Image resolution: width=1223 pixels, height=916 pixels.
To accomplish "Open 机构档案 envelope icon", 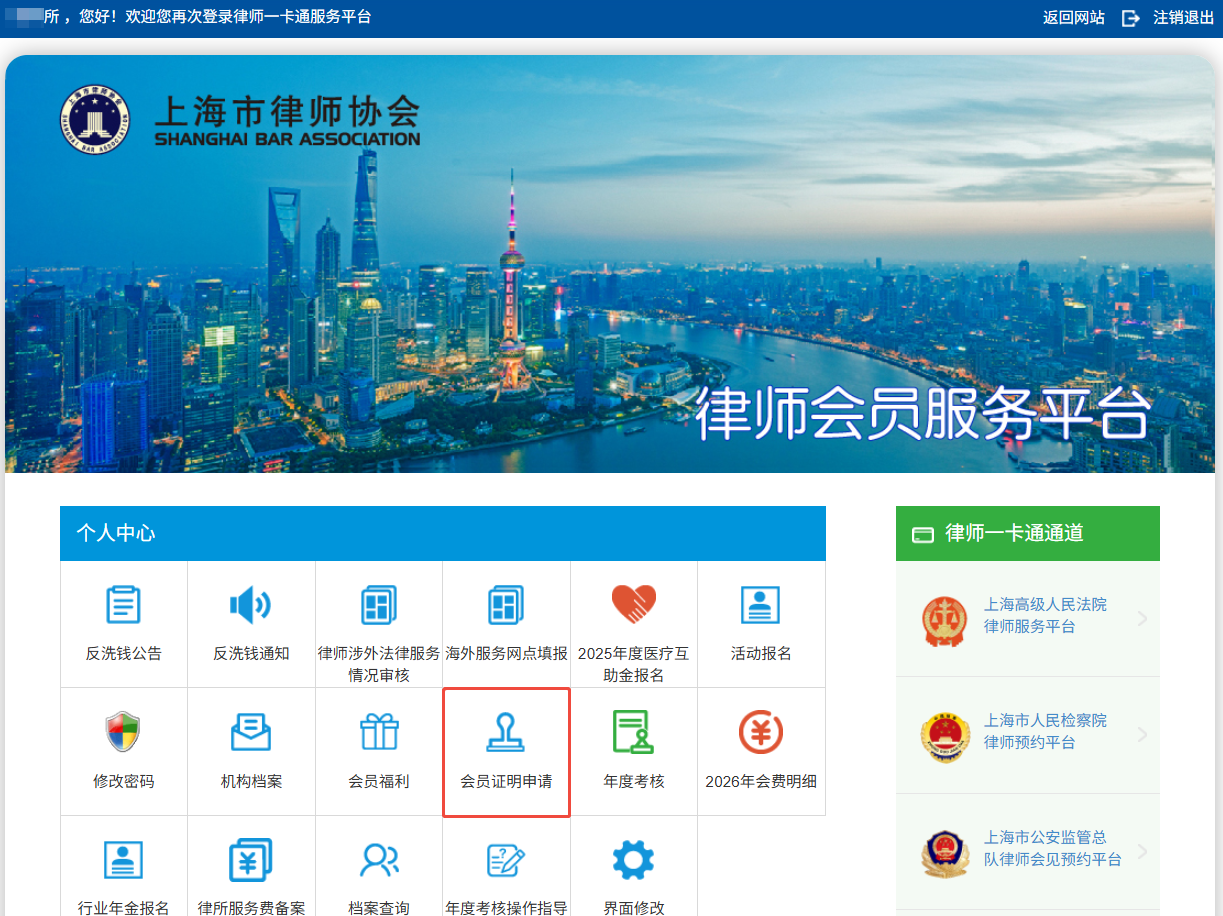I will pyautogui.click(x=251, y=732).
